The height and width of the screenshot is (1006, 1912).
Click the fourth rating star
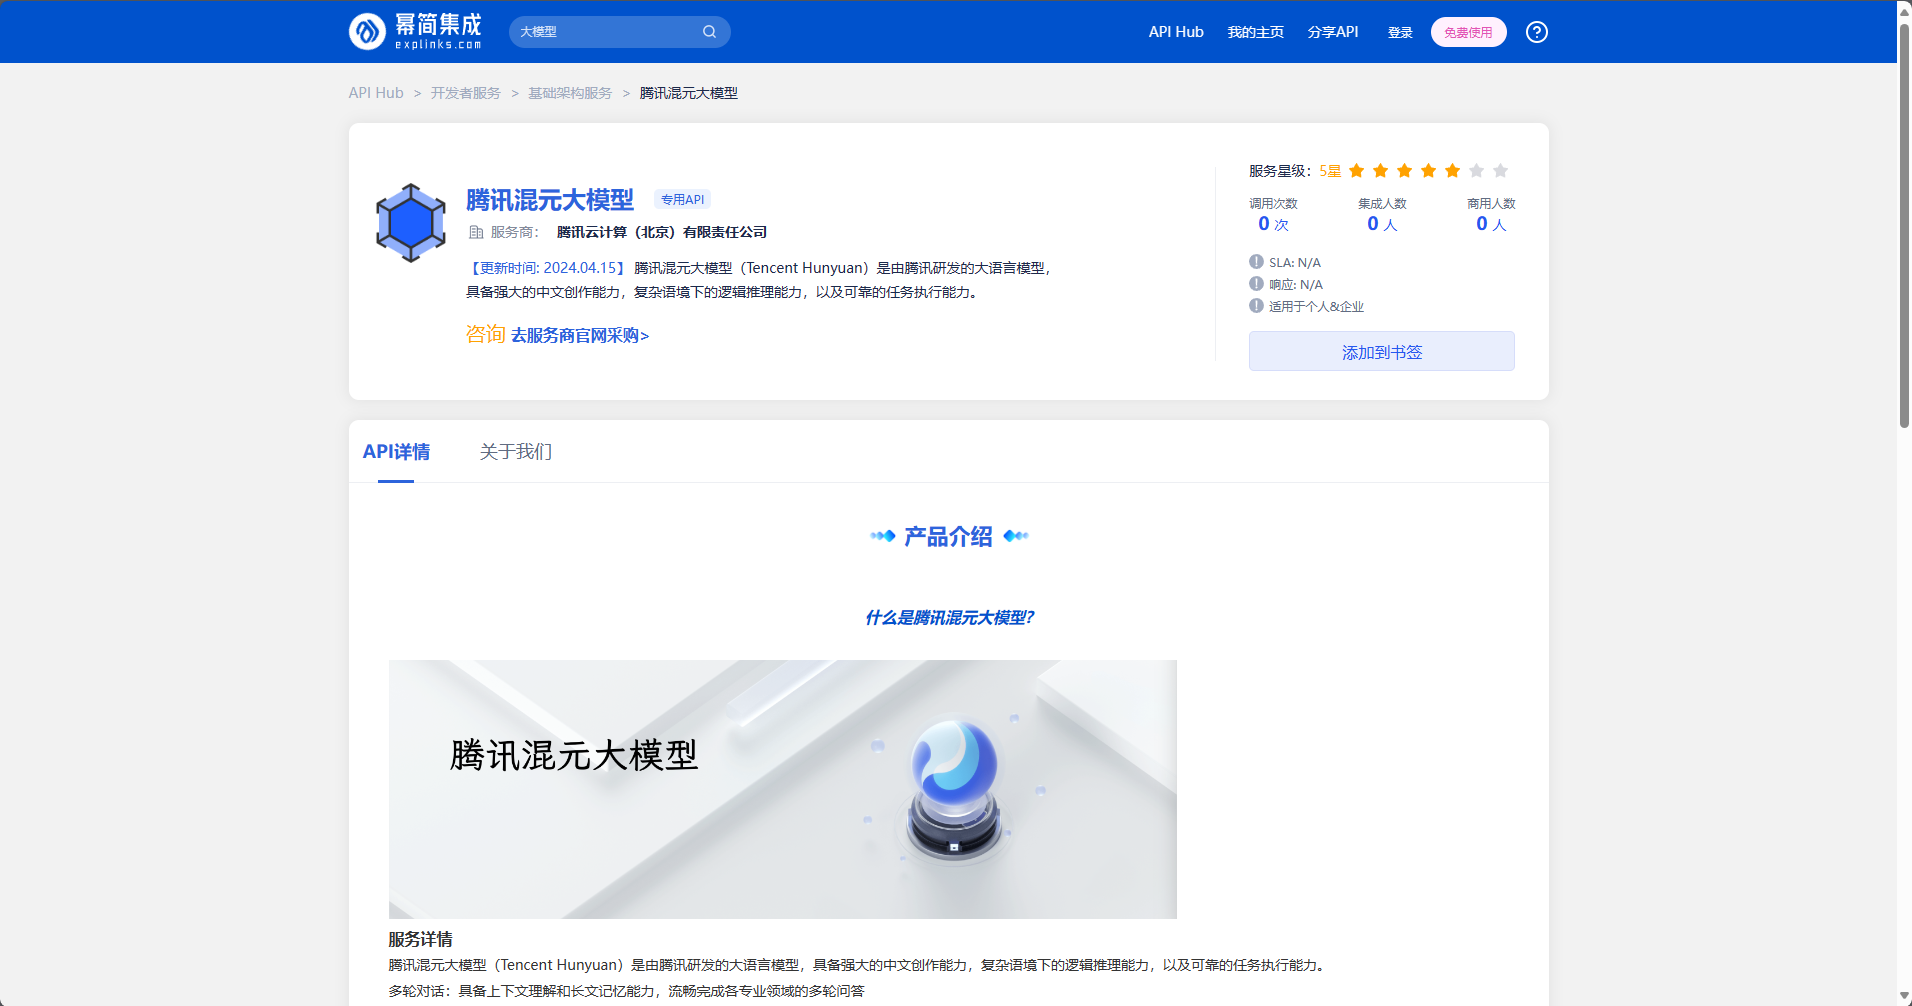1429,171
